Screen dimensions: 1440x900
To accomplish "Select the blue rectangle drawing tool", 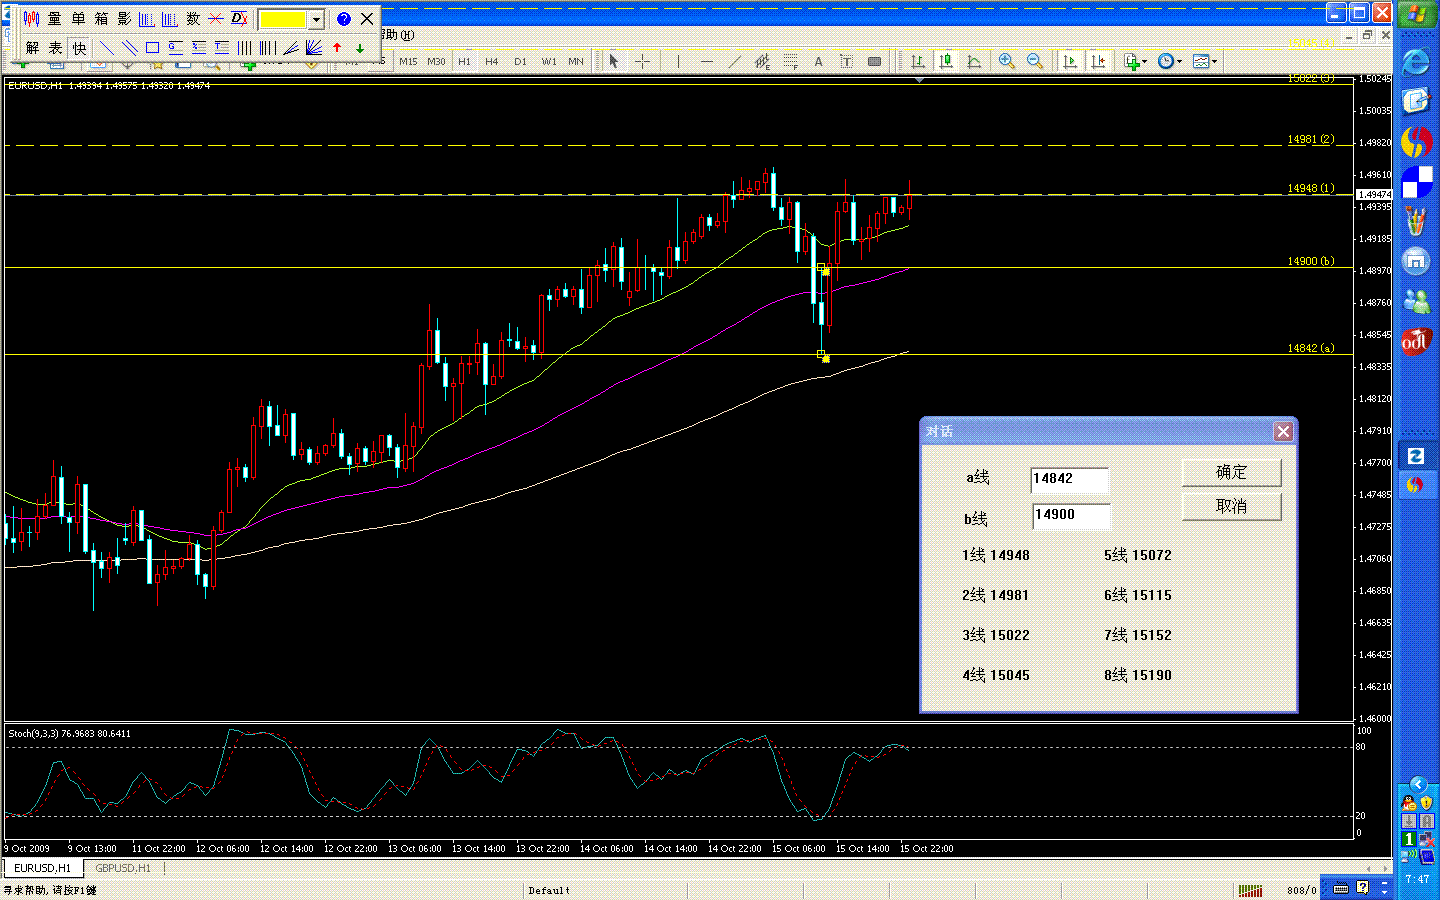I will pos(153,47).
